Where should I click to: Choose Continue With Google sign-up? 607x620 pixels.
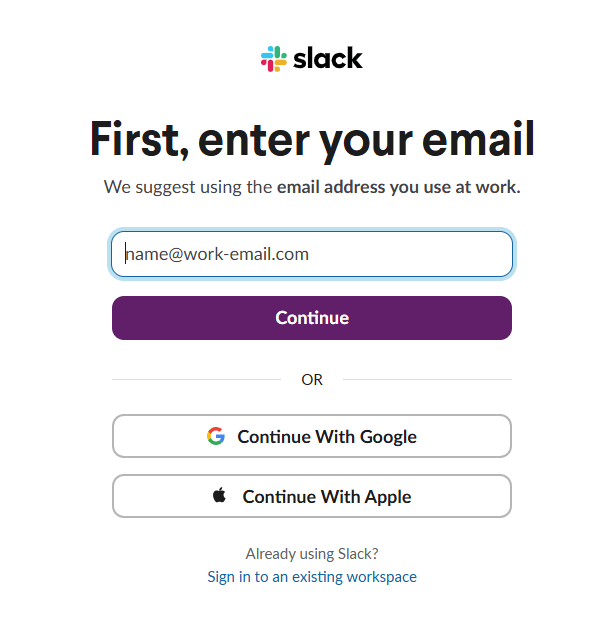pyautogui.click(x=312, y=436)
